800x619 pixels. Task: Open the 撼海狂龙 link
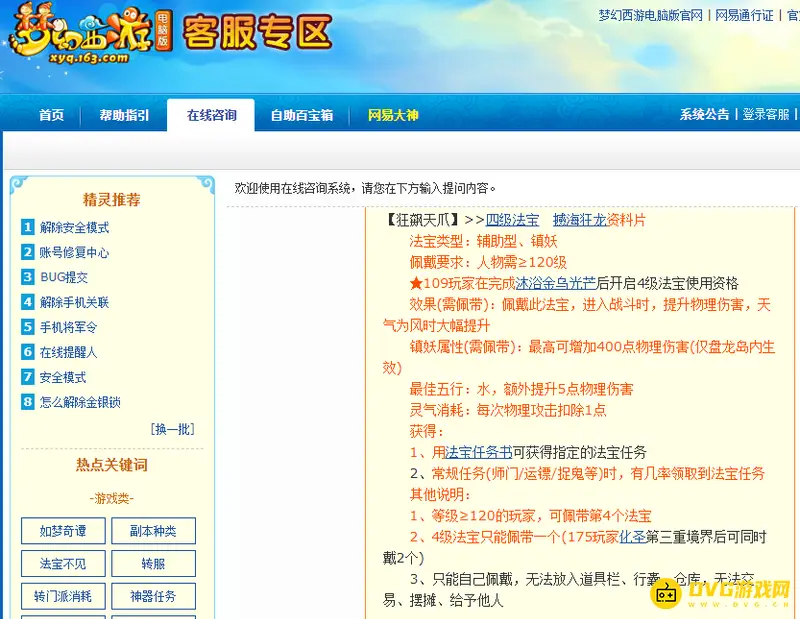pos(579,220)
